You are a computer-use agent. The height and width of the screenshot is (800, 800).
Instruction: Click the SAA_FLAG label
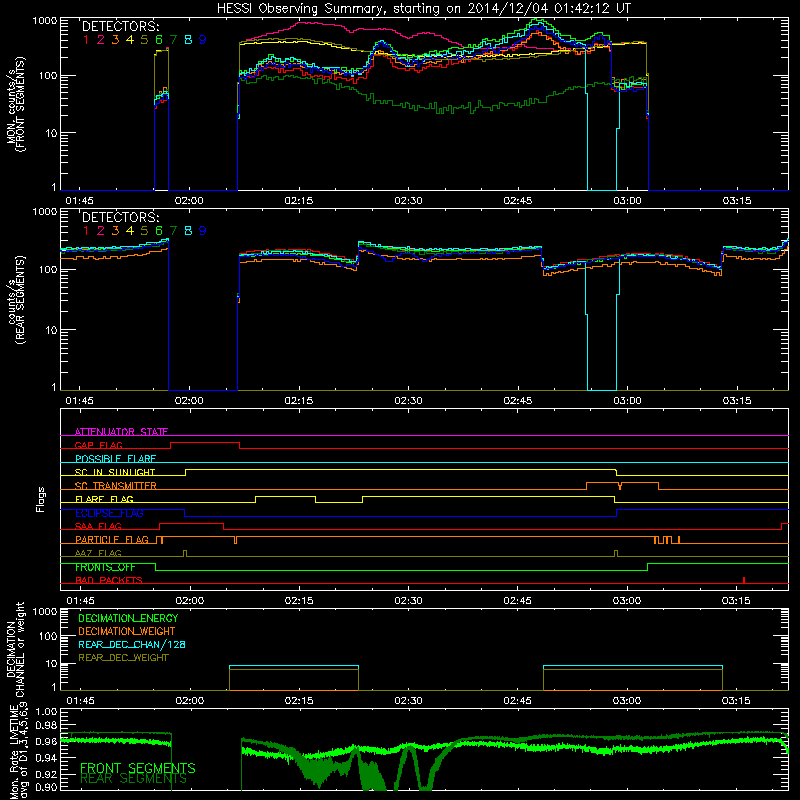[x=98, y=526]
